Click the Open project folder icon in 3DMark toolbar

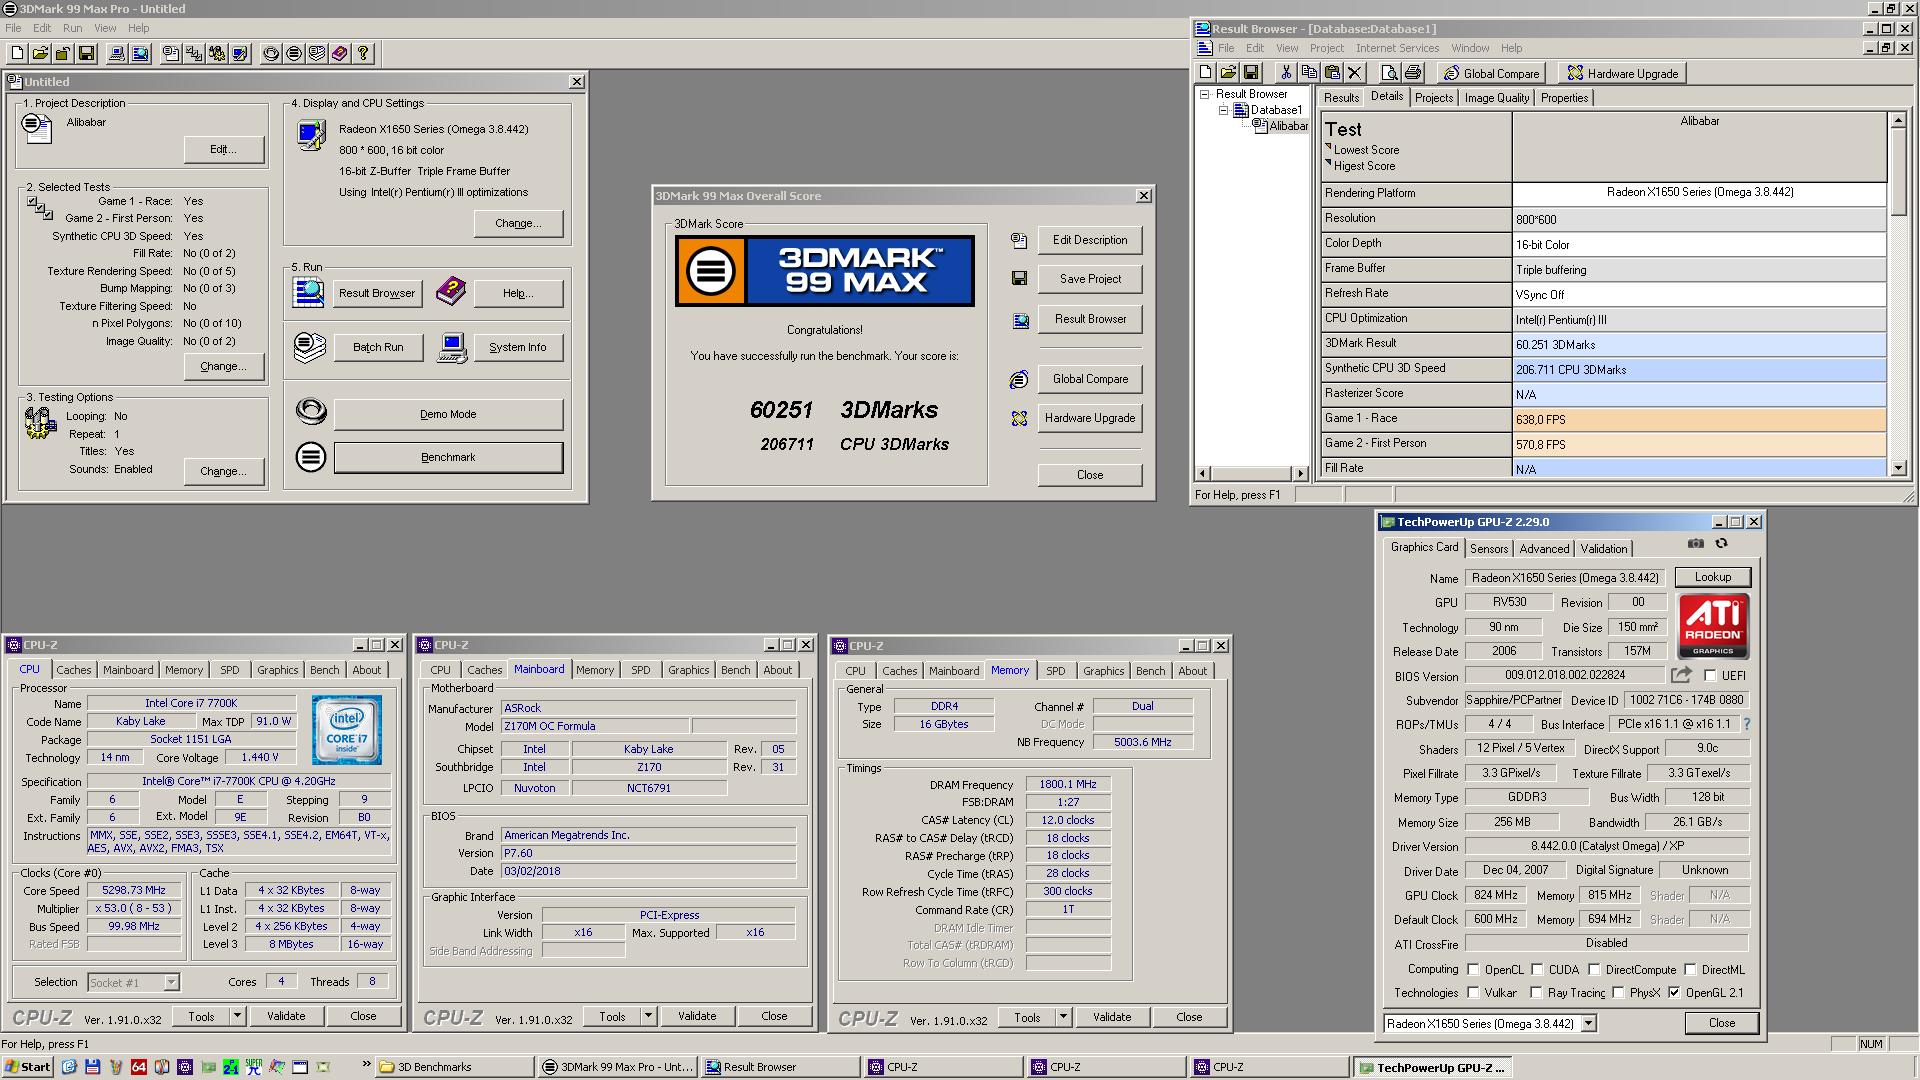(40, 53)
